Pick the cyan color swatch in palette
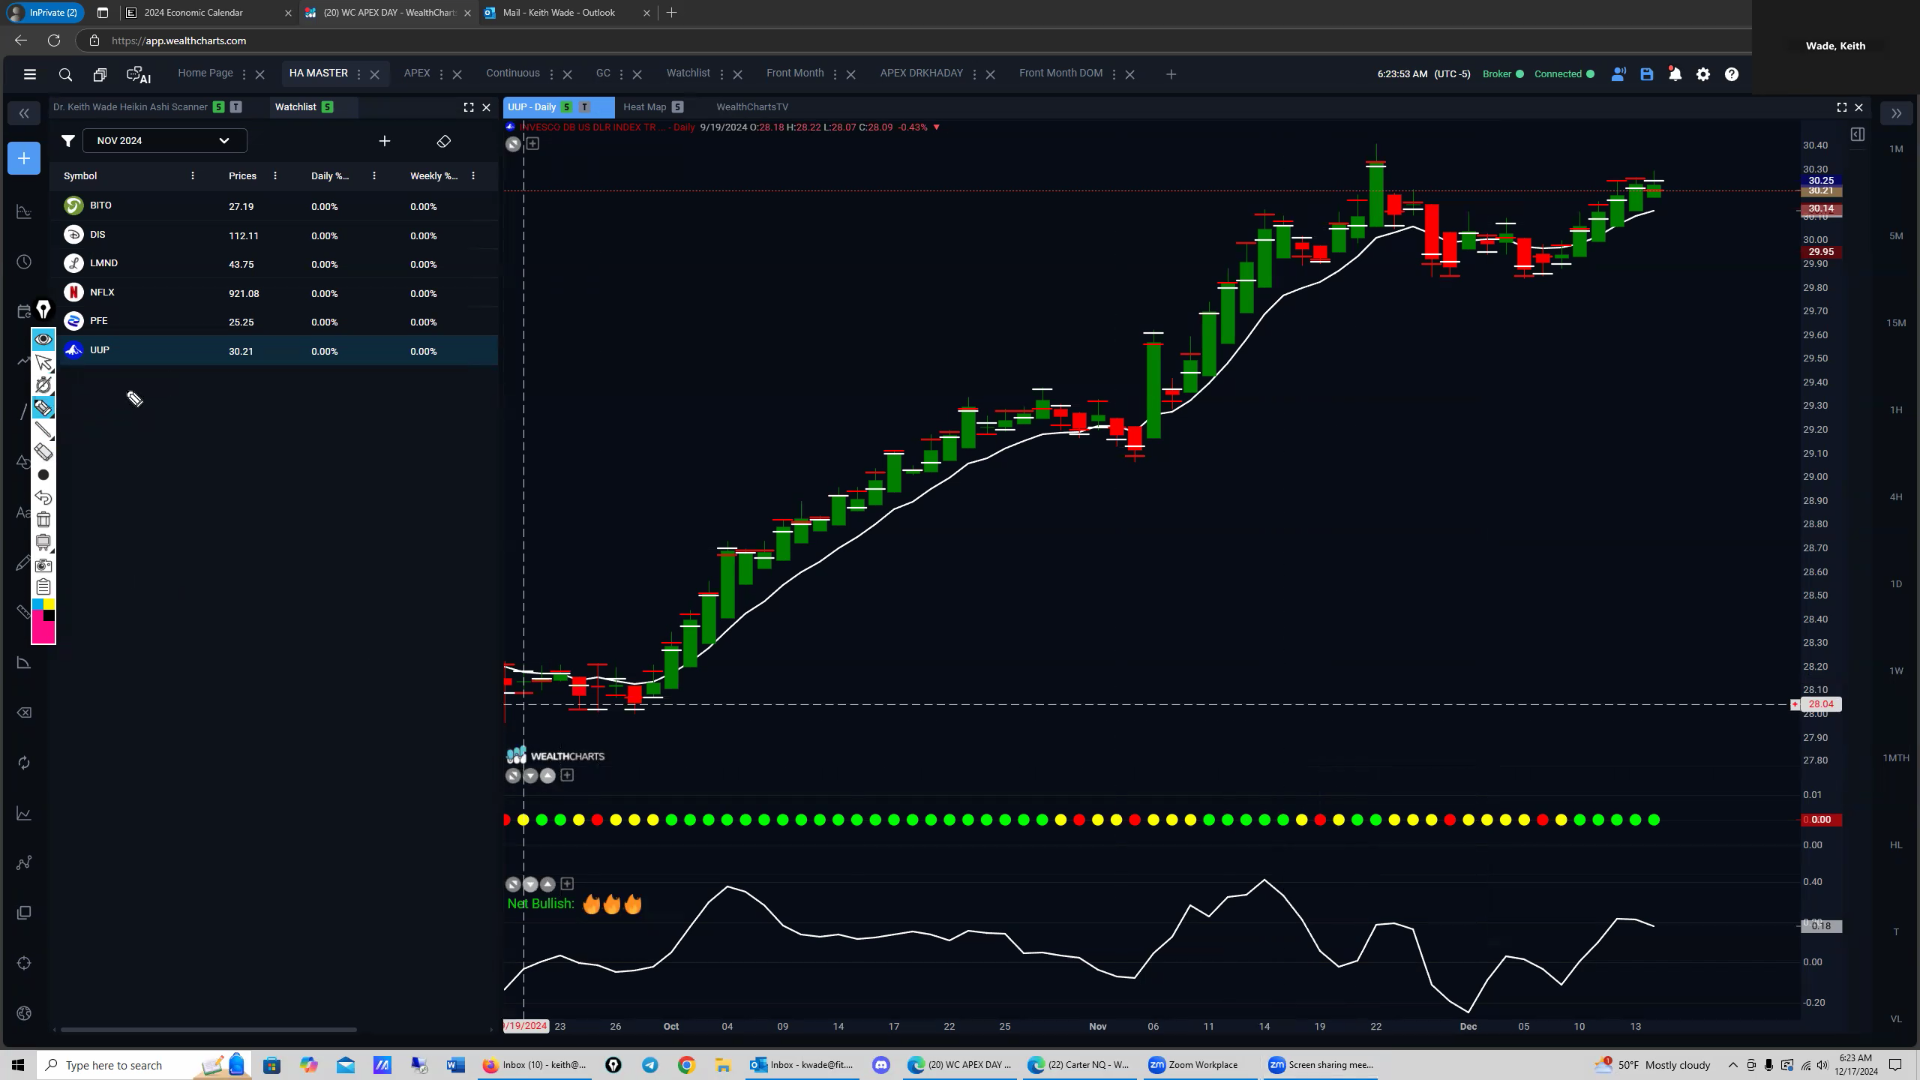Viewport: 1920px width, 1080px height. click(x=38, y=604)
